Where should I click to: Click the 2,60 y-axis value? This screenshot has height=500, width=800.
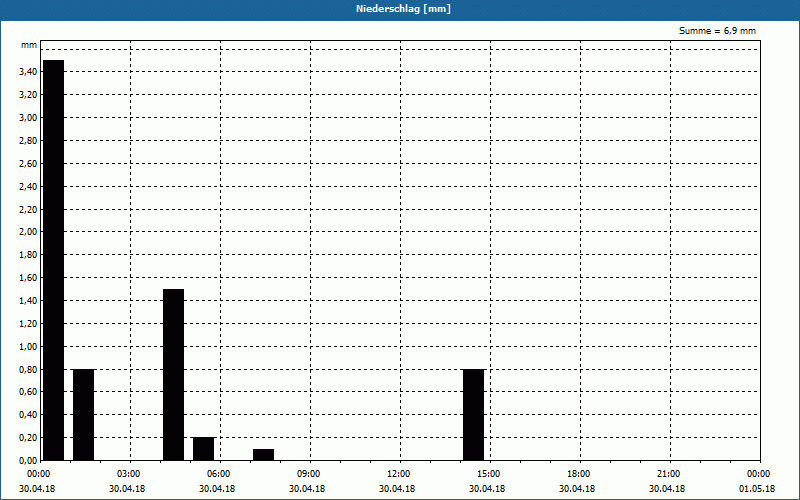pos(28,164)
